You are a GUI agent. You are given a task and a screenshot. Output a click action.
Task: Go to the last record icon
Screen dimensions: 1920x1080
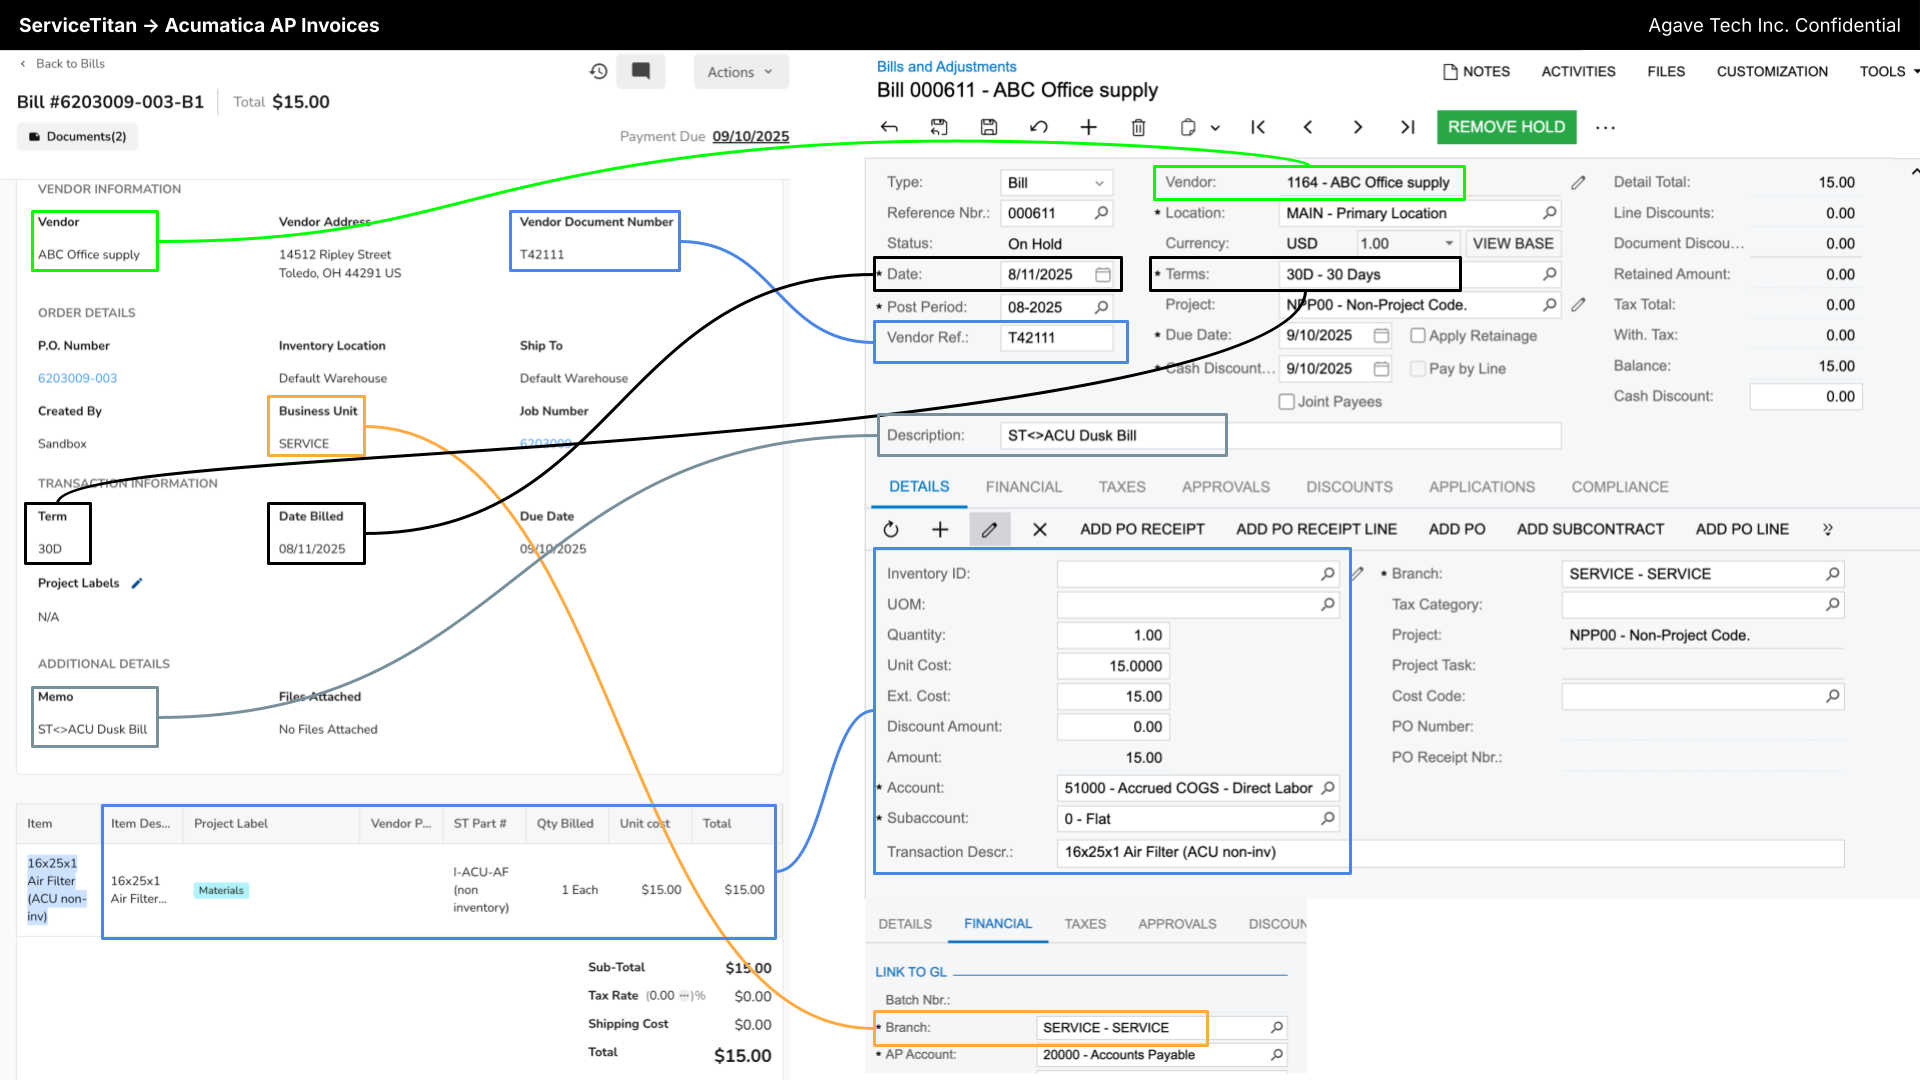pyautogui.click(x=1407, y=127)
